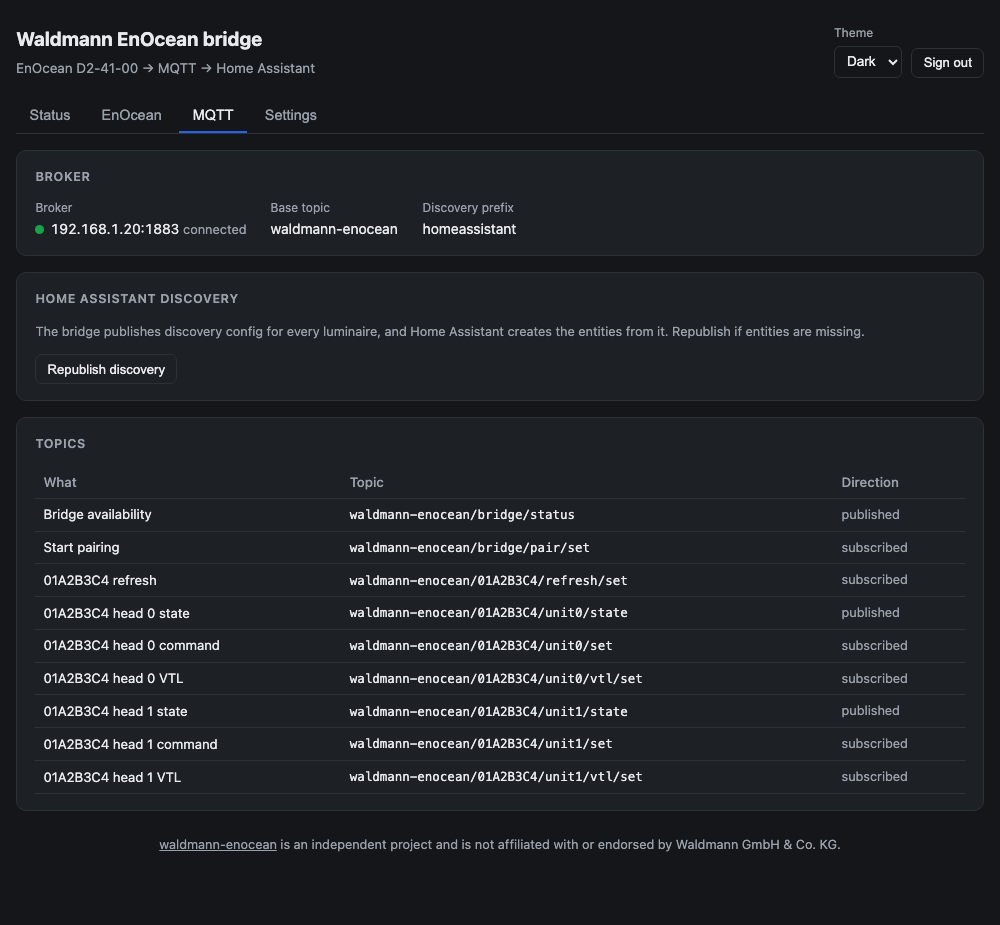
Task: Select topic waldmann-enocean/01A2B3C4/unit0/state
Action: (489, 612)
